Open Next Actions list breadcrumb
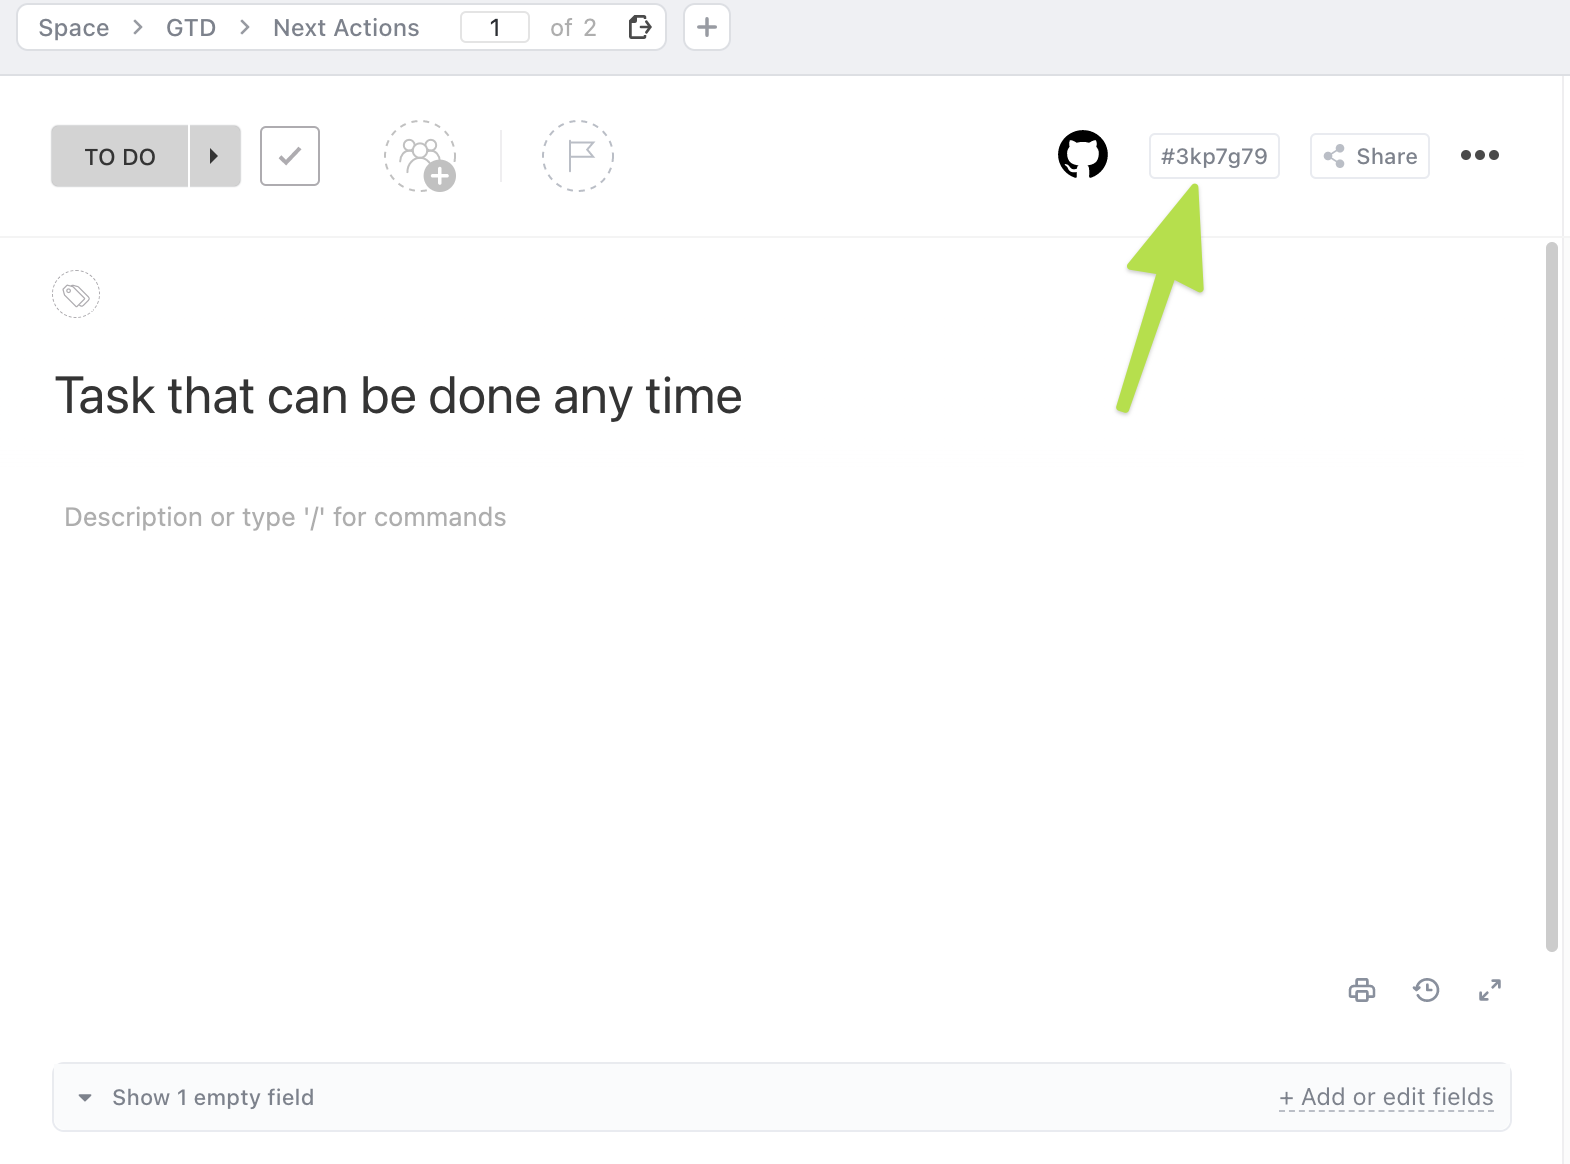 (x=346, y=28)
